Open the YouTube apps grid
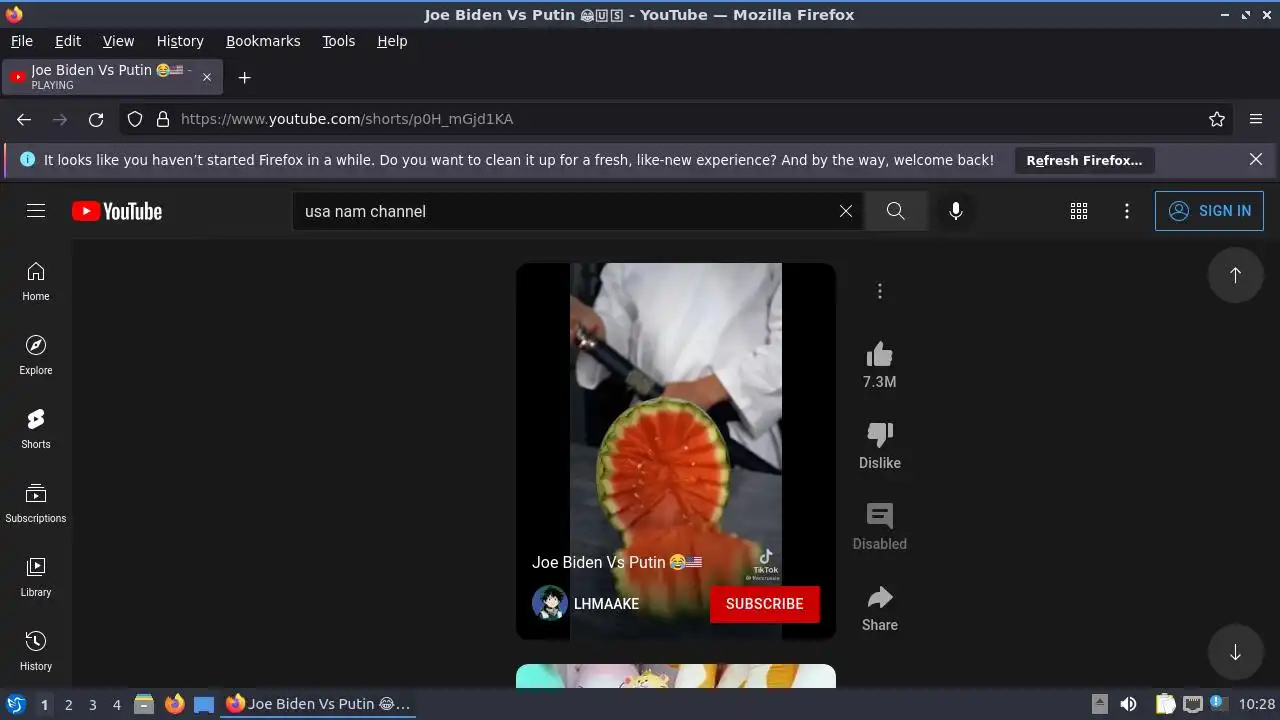 [1079, 211]
